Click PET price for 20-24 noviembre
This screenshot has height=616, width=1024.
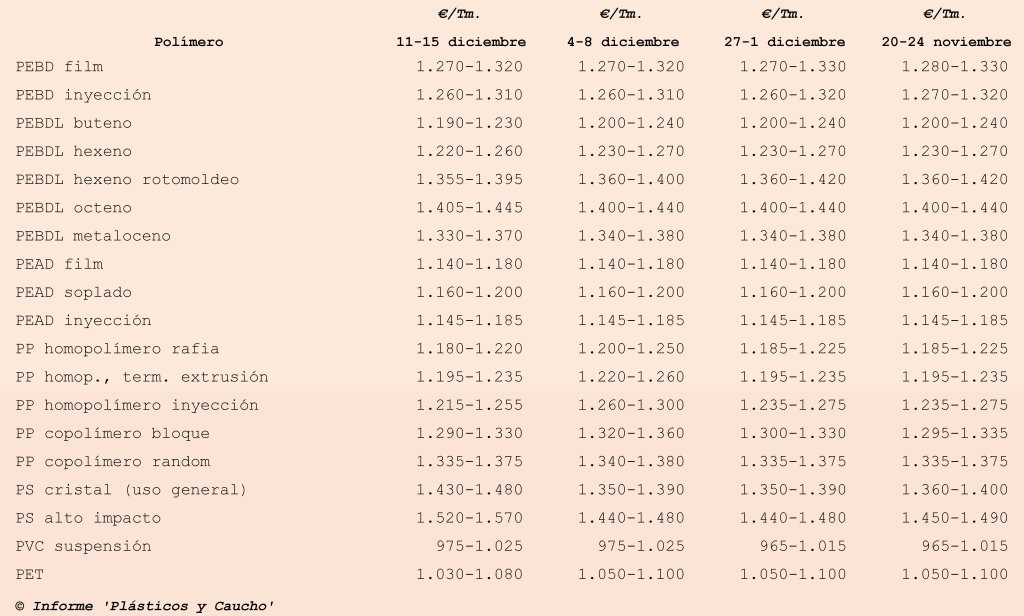point(955,574)
